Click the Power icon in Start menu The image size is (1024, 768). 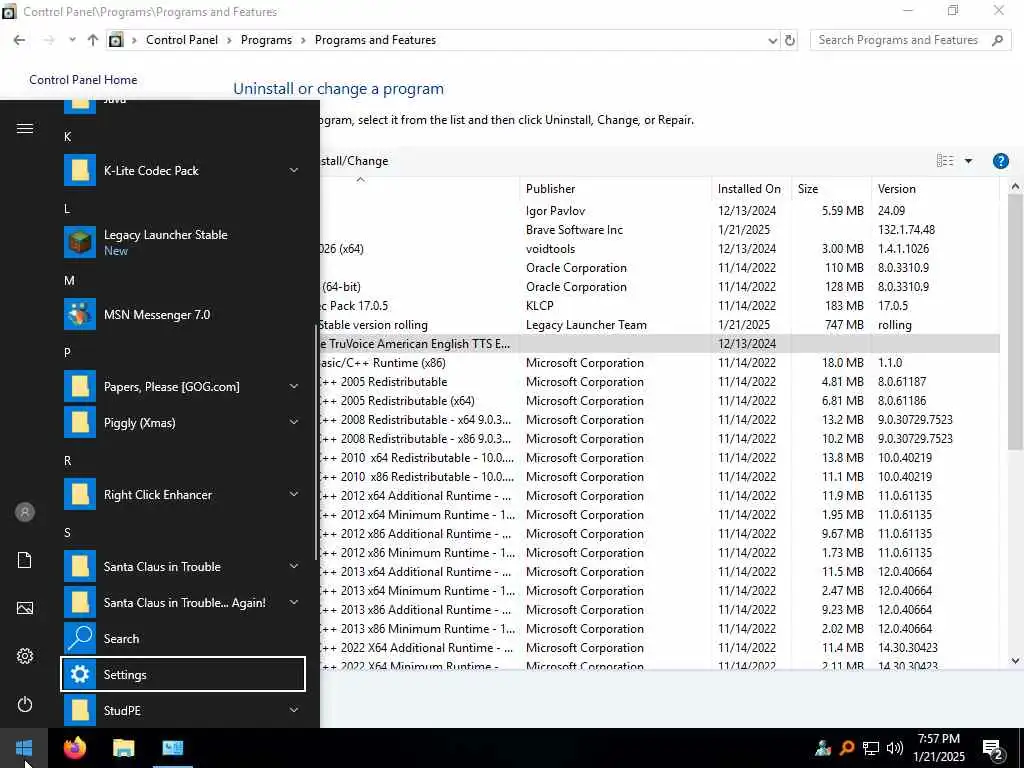[25, 704]
